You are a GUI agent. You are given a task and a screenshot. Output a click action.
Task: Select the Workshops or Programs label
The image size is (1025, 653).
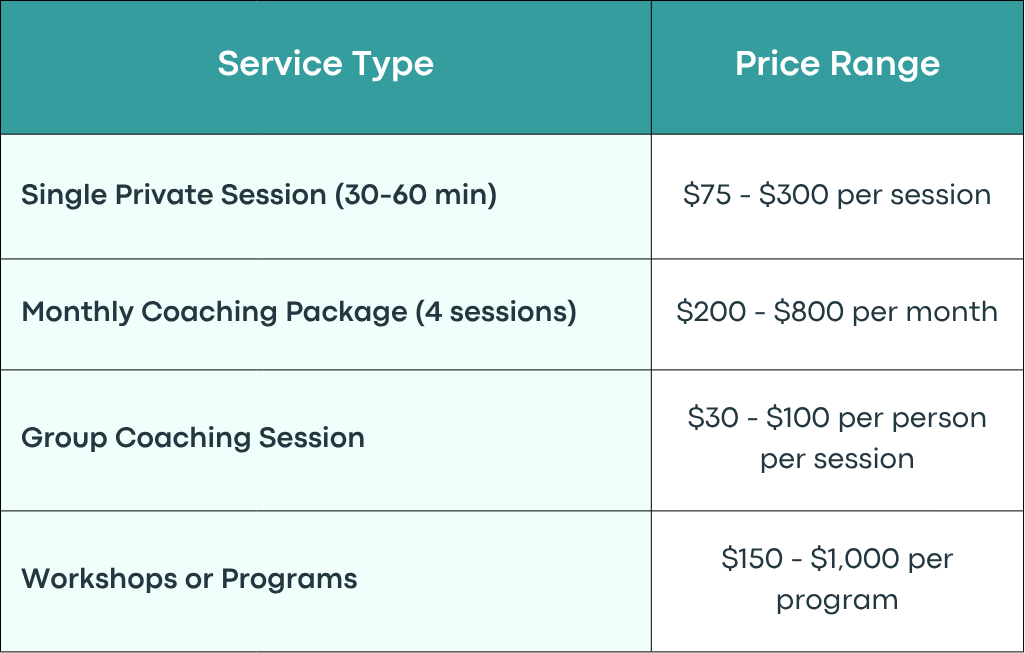pos(189,579)
